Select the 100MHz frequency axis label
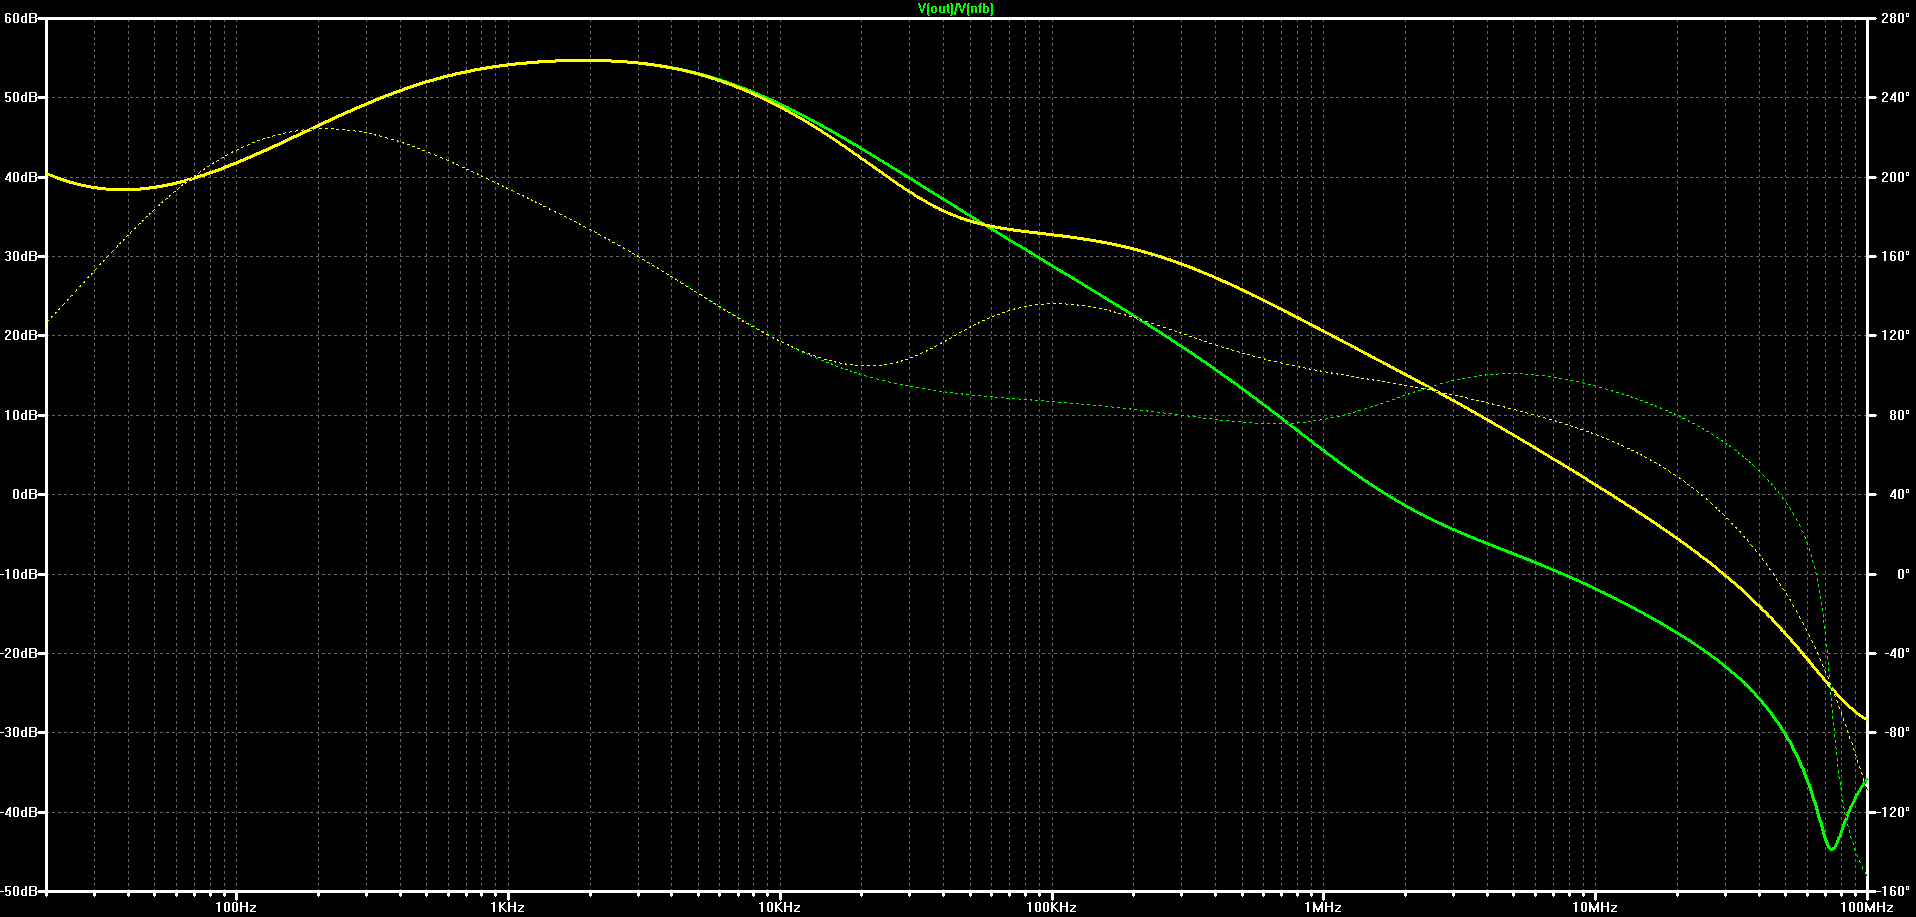This screenshot has height=917, width=1916. (x=1867, y=908)
